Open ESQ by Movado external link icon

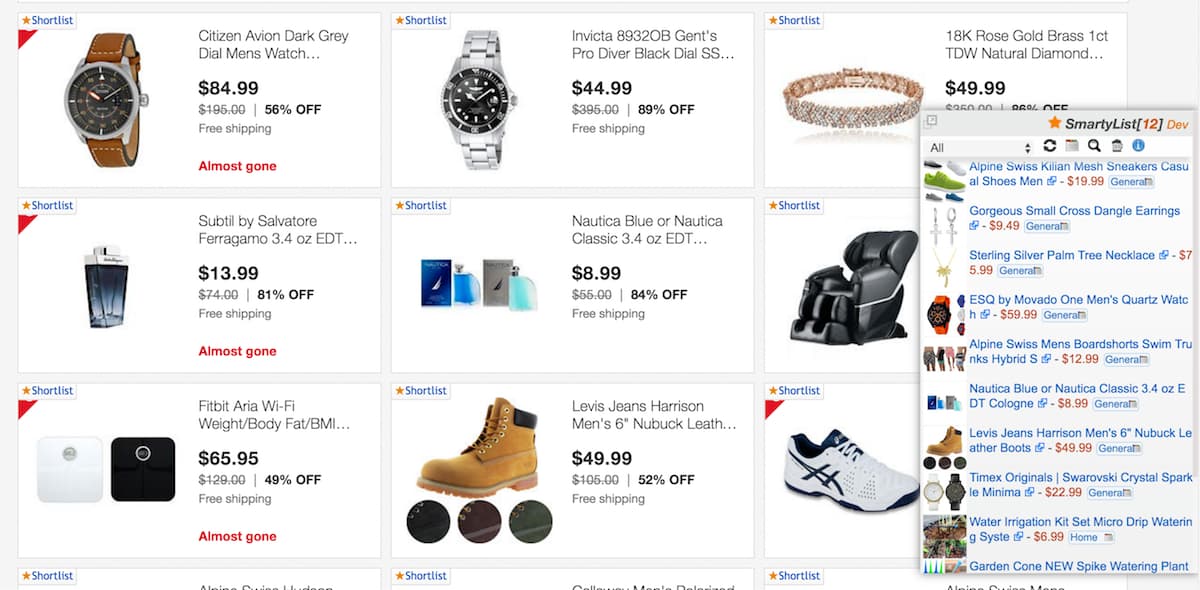pyautogui.click(x=985, y=314)
